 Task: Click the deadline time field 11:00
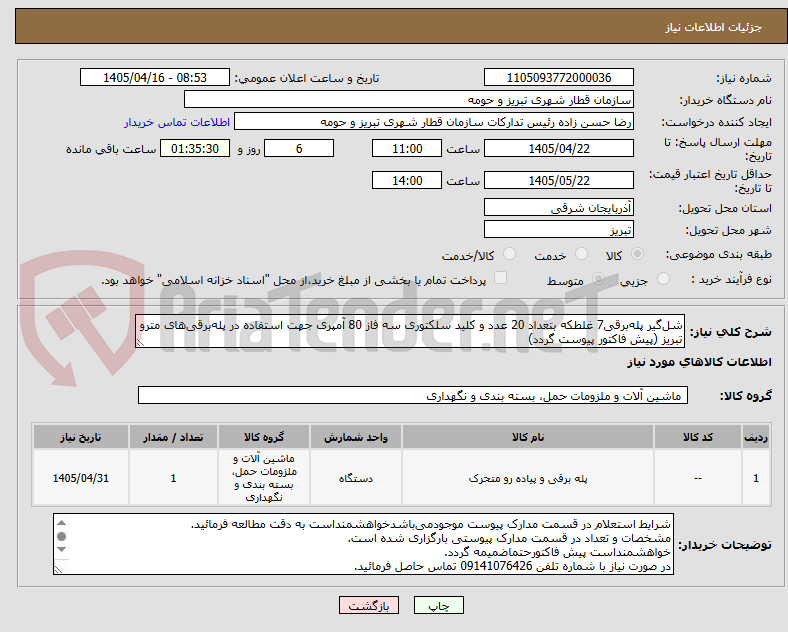(407, 149)
